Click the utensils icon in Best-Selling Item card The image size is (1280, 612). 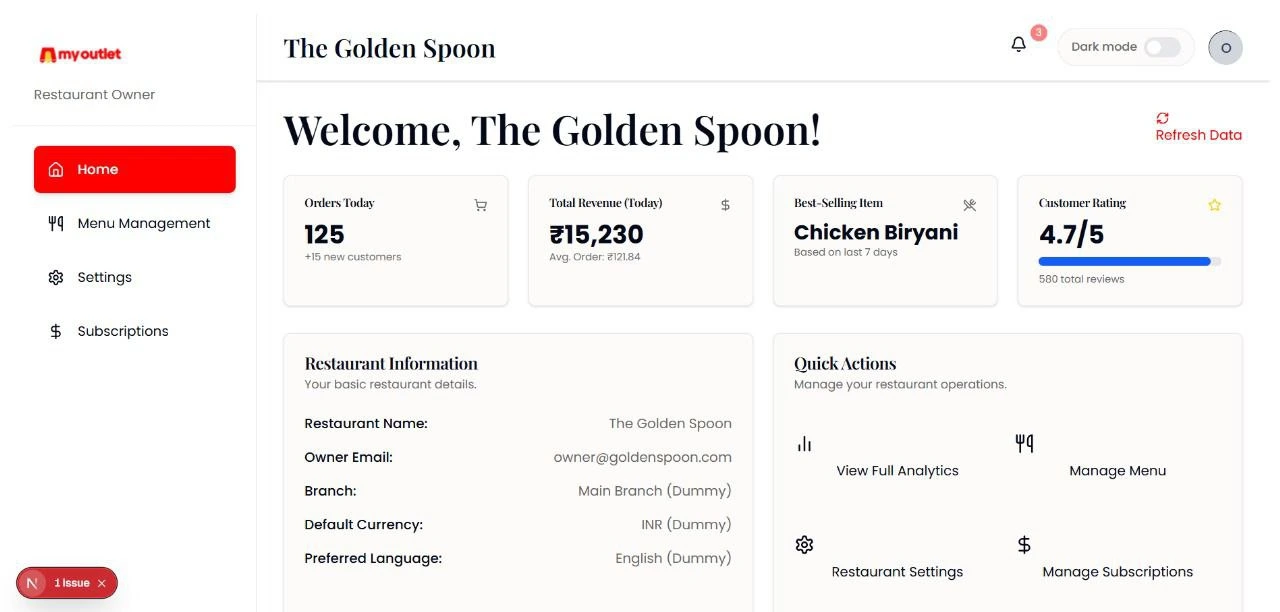click(969, 205)
